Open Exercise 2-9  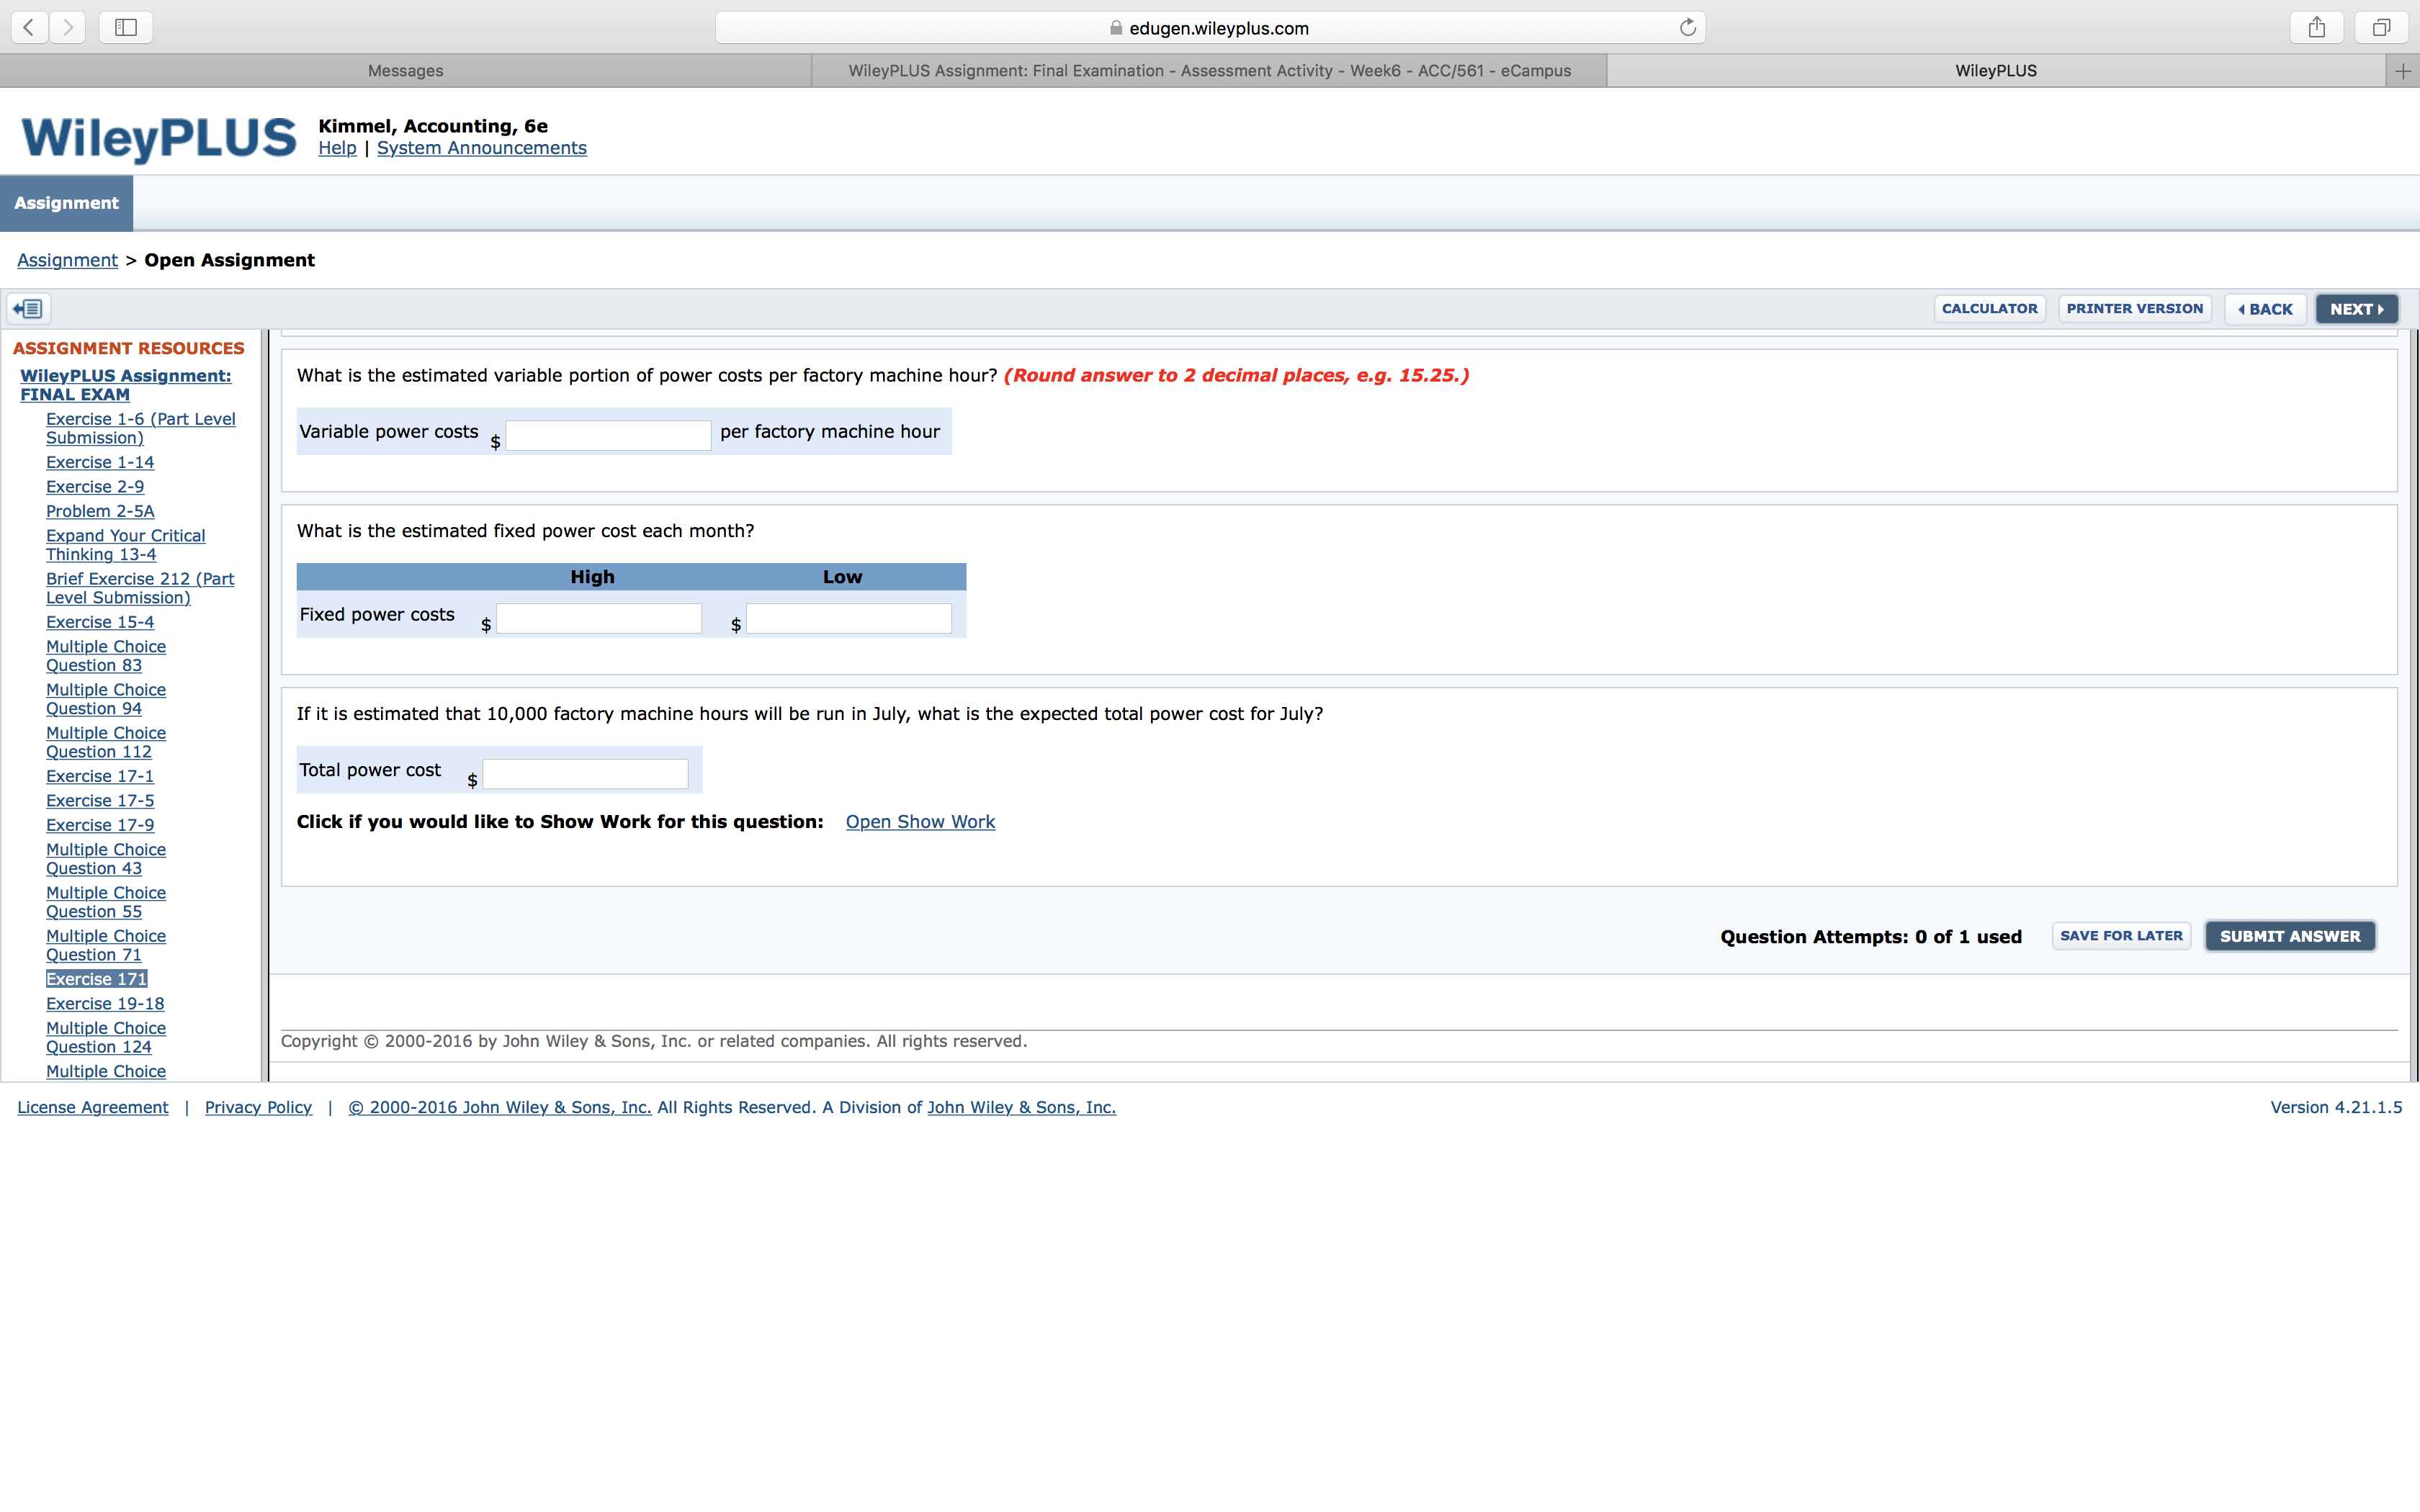click(95, 487)
